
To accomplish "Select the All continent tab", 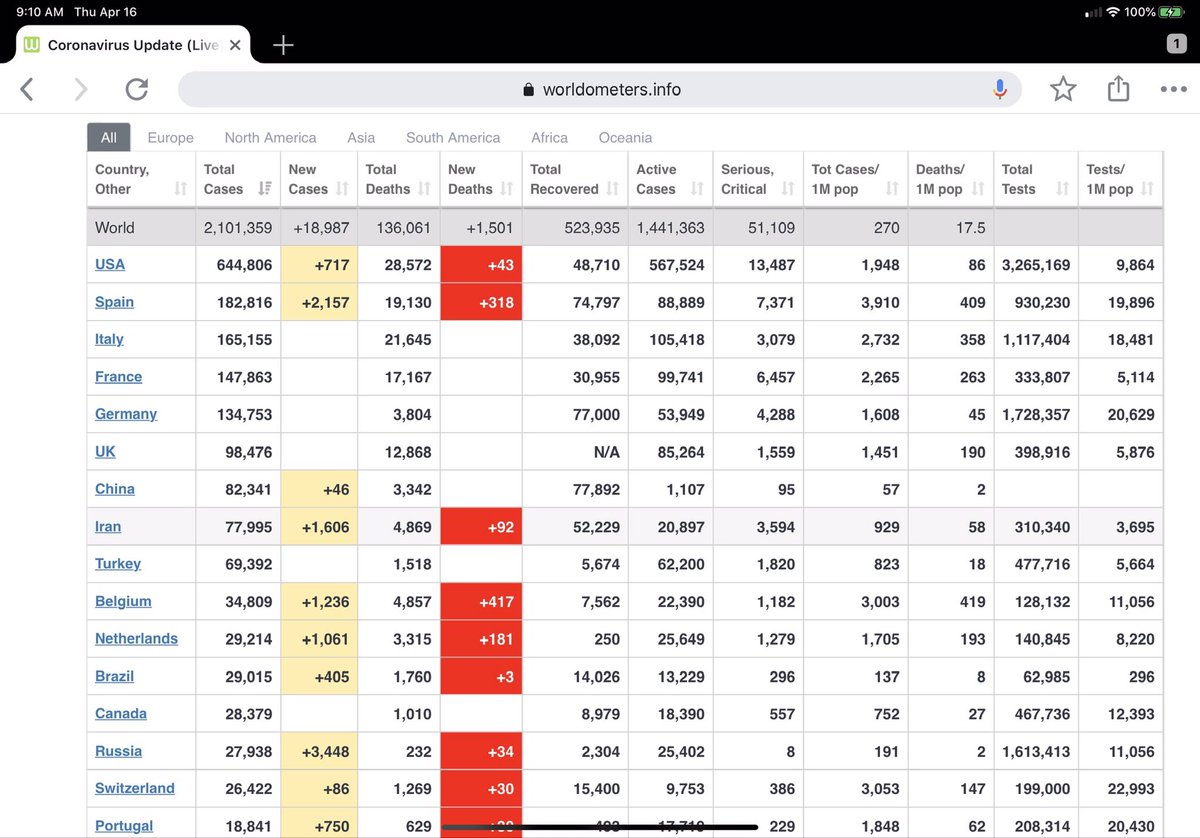I will [108, 138].
